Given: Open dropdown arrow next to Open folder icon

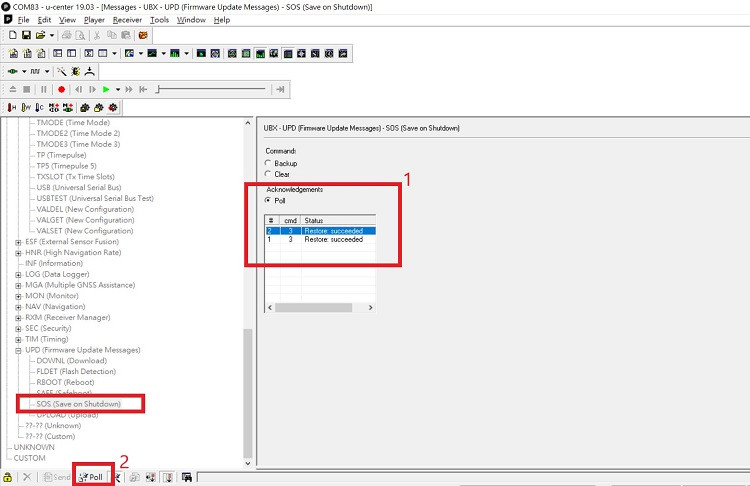Looking at the screenshot, I should click(x=52, y=35).
